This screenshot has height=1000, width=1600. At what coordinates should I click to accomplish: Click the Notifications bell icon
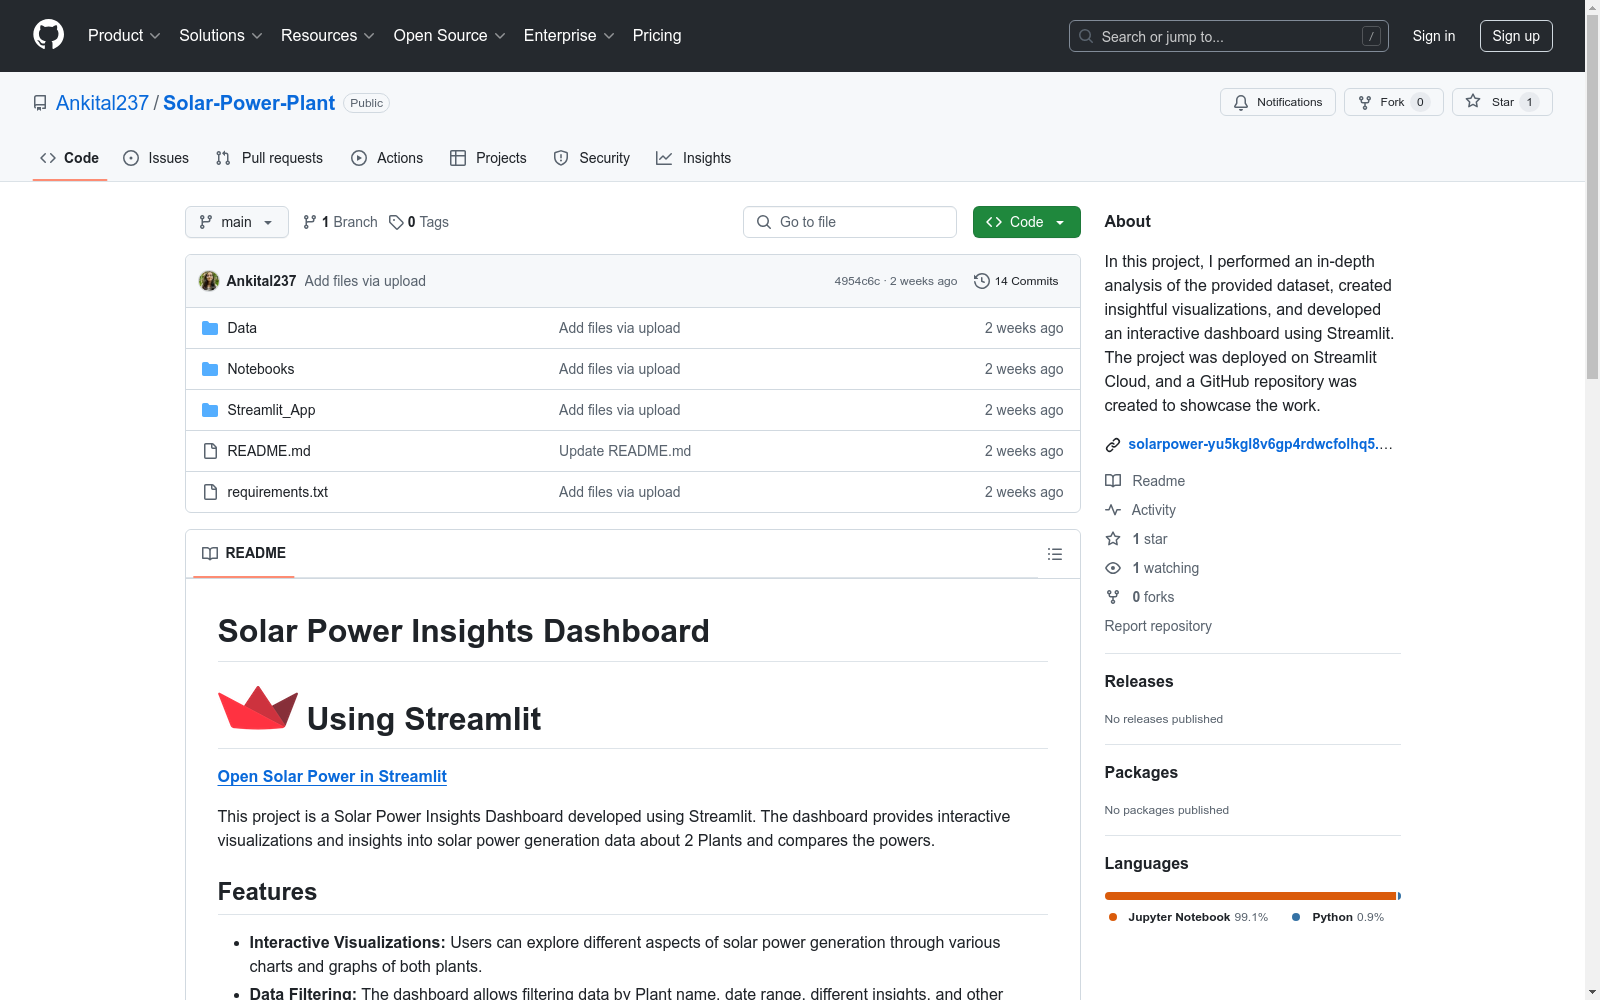1241,102
